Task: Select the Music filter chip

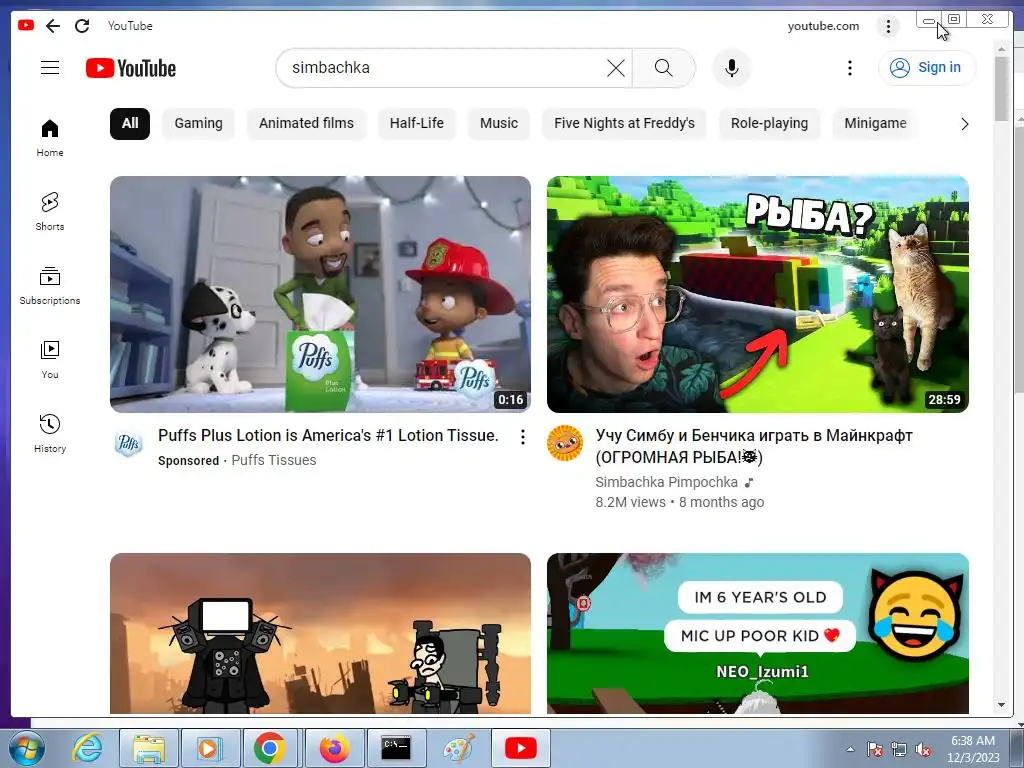Action: [x=499, y=123]
